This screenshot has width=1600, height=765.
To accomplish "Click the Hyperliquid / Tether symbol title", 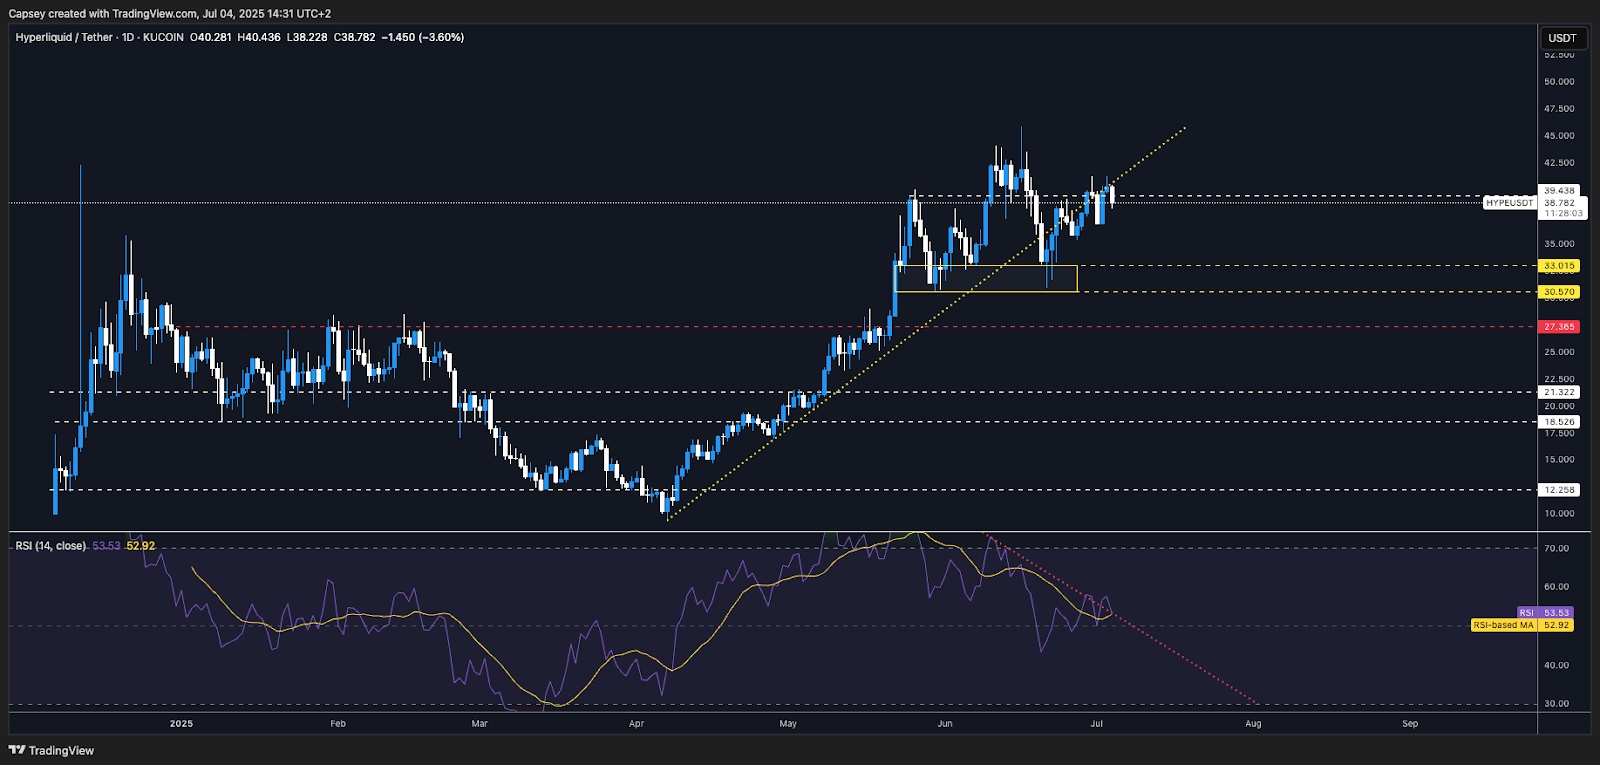I will pyautogui.click(x=64, y=37).
